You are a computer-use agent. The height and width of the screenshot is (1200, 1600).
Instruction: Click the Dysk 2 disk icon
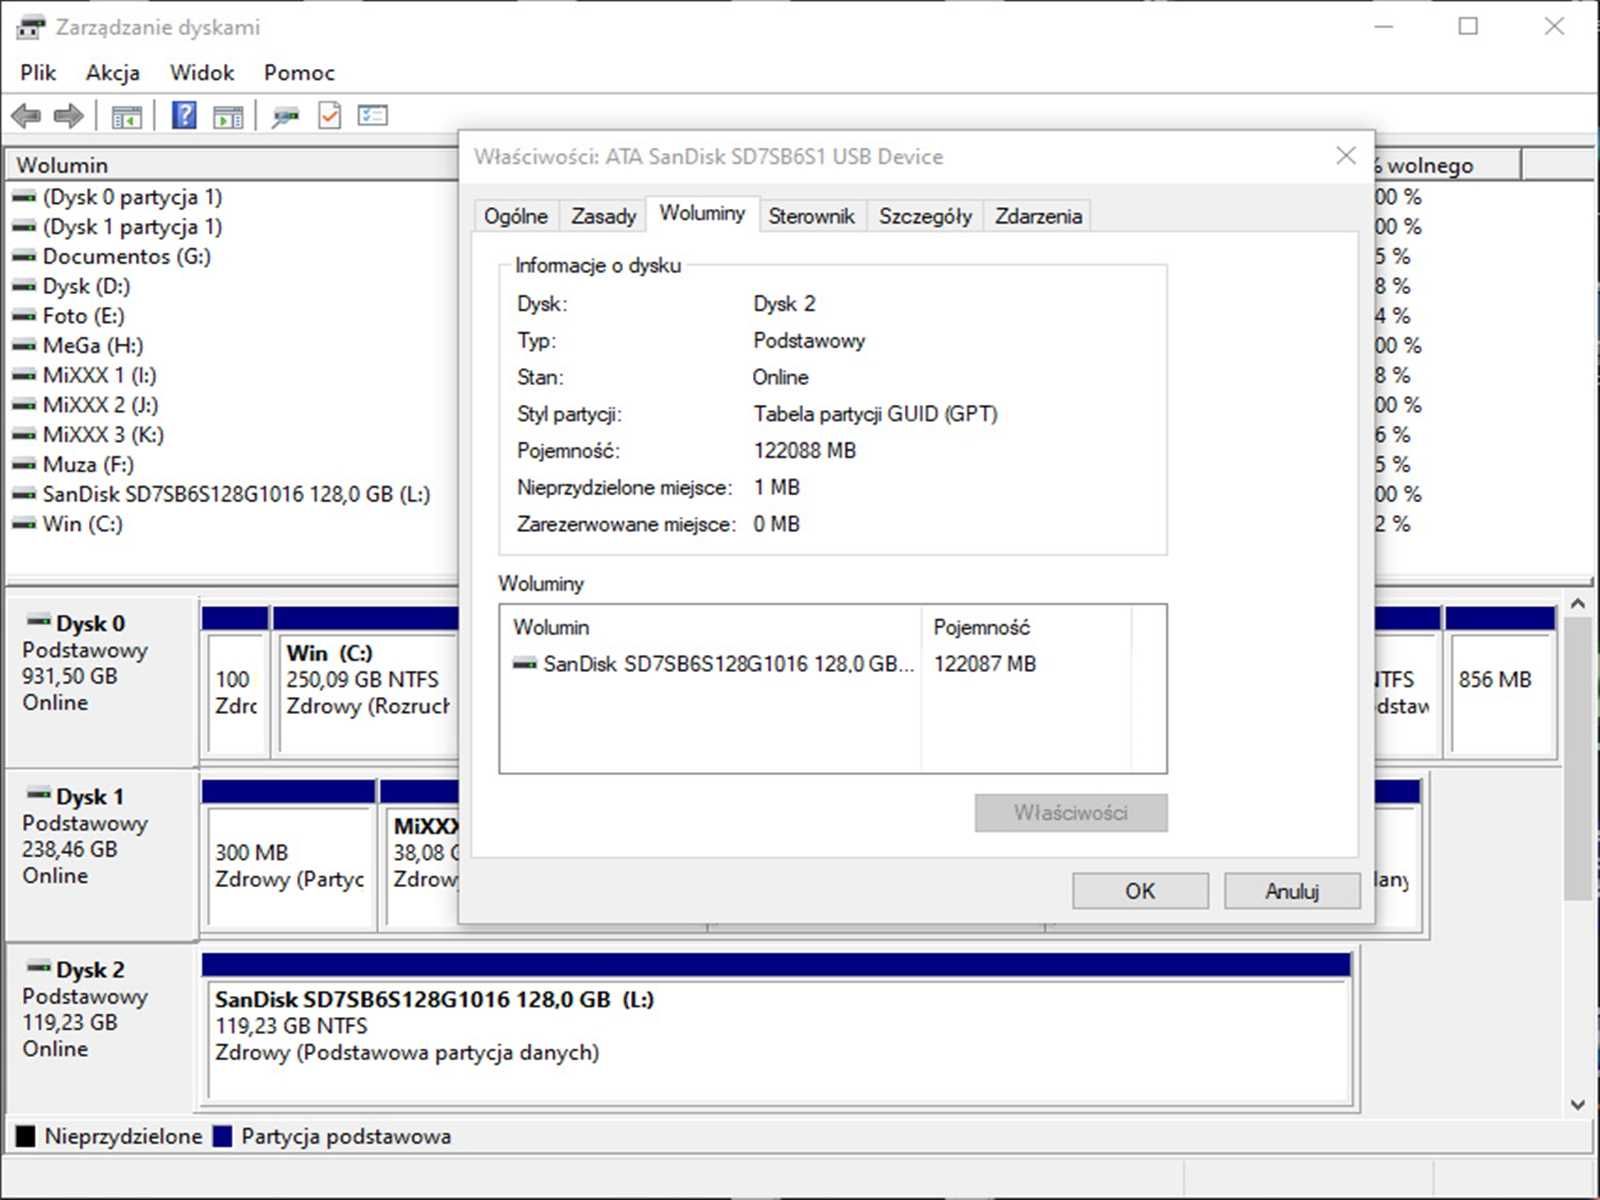coord(39,967)
